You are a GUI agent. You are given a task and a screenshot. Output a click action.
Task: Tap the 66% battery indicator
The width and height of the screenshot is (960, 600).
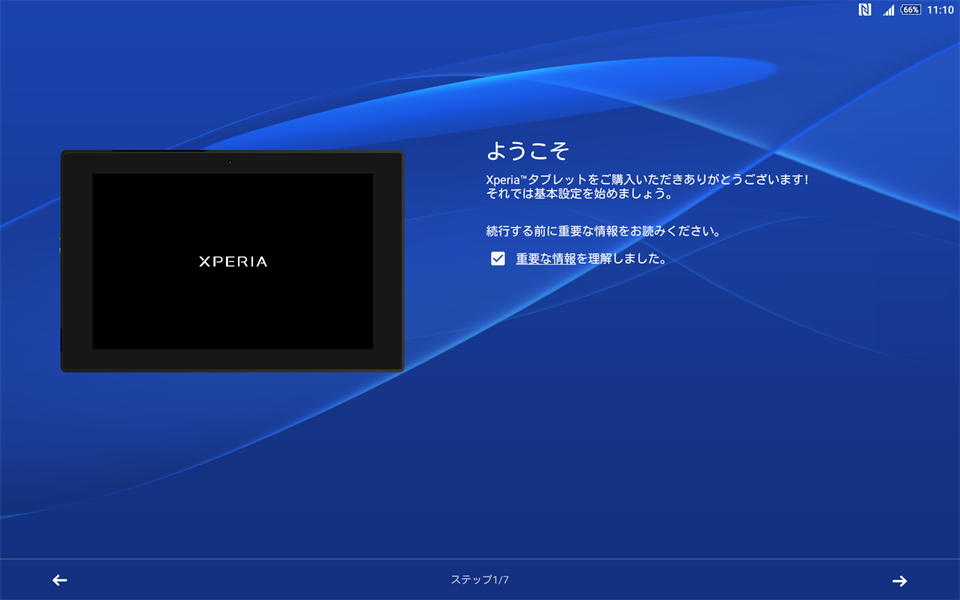coord(910,10)
